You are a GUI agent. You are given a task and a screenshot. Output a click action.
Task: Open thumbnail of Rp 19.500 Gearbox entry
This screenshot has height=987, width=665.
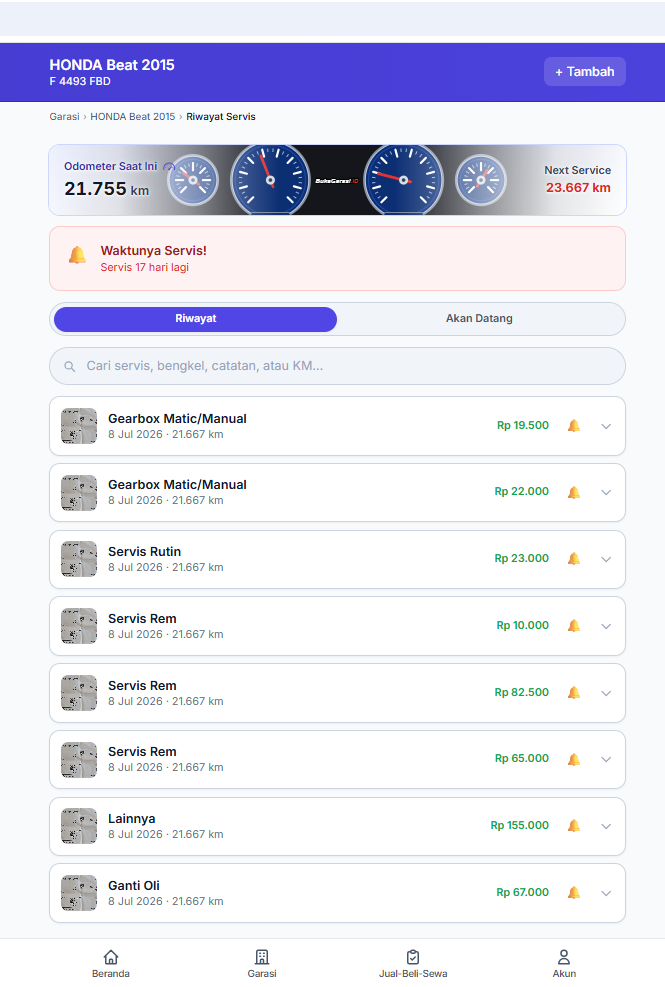pyautogui.click(x=79, y=426)
